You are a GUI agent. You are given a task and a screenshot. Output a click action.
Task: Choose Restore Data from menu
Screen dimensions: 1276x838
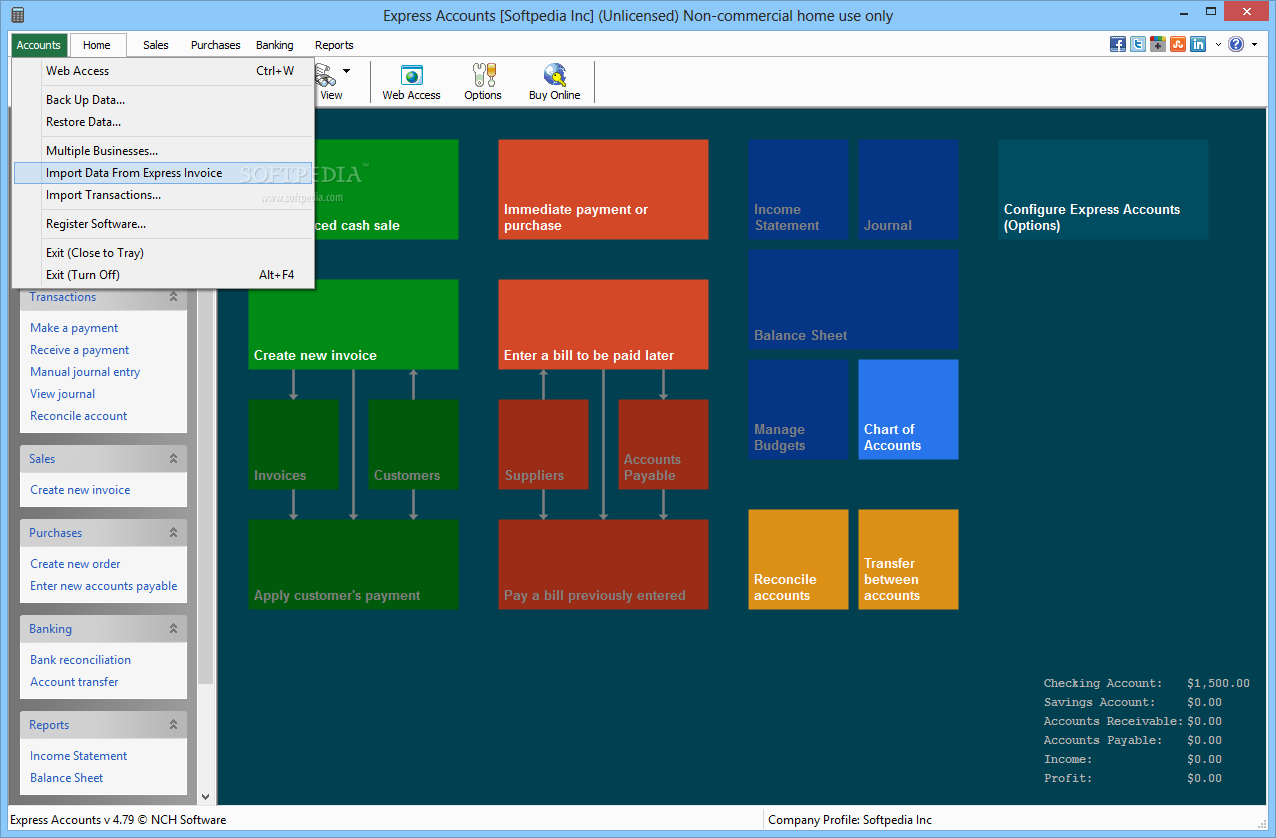pyautogui.click(x=164, y=122)
